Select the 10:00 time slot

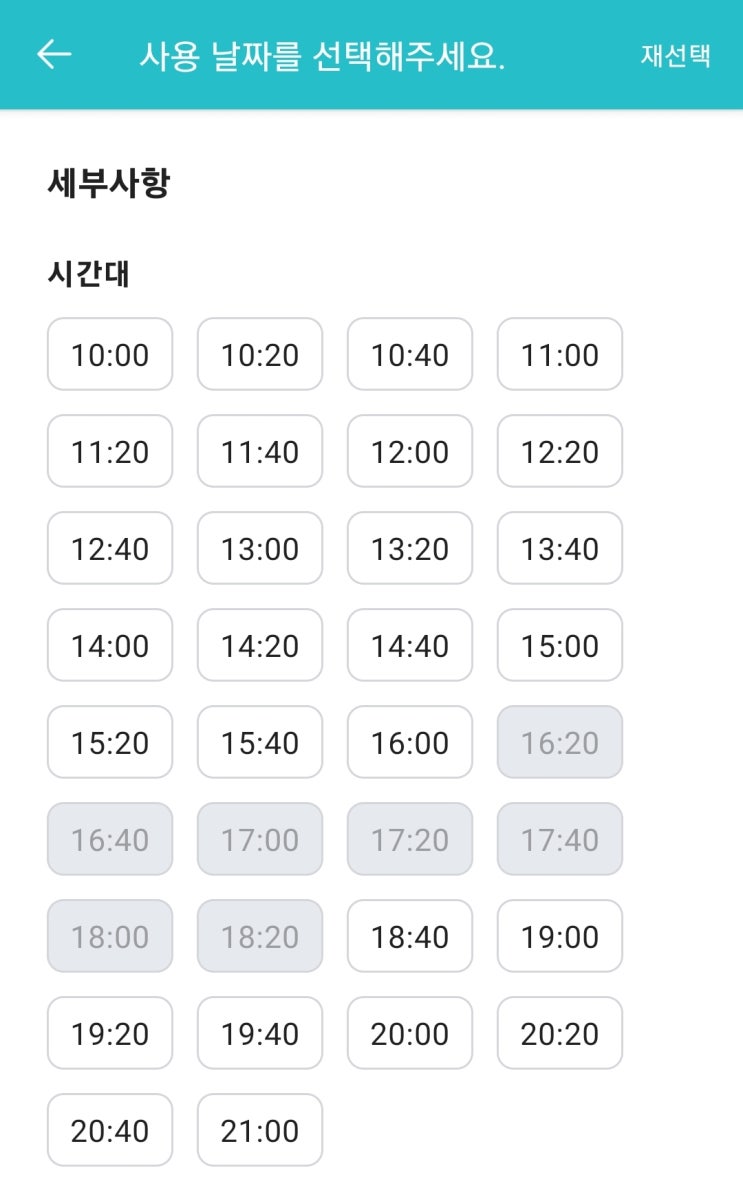pos(110,355)
